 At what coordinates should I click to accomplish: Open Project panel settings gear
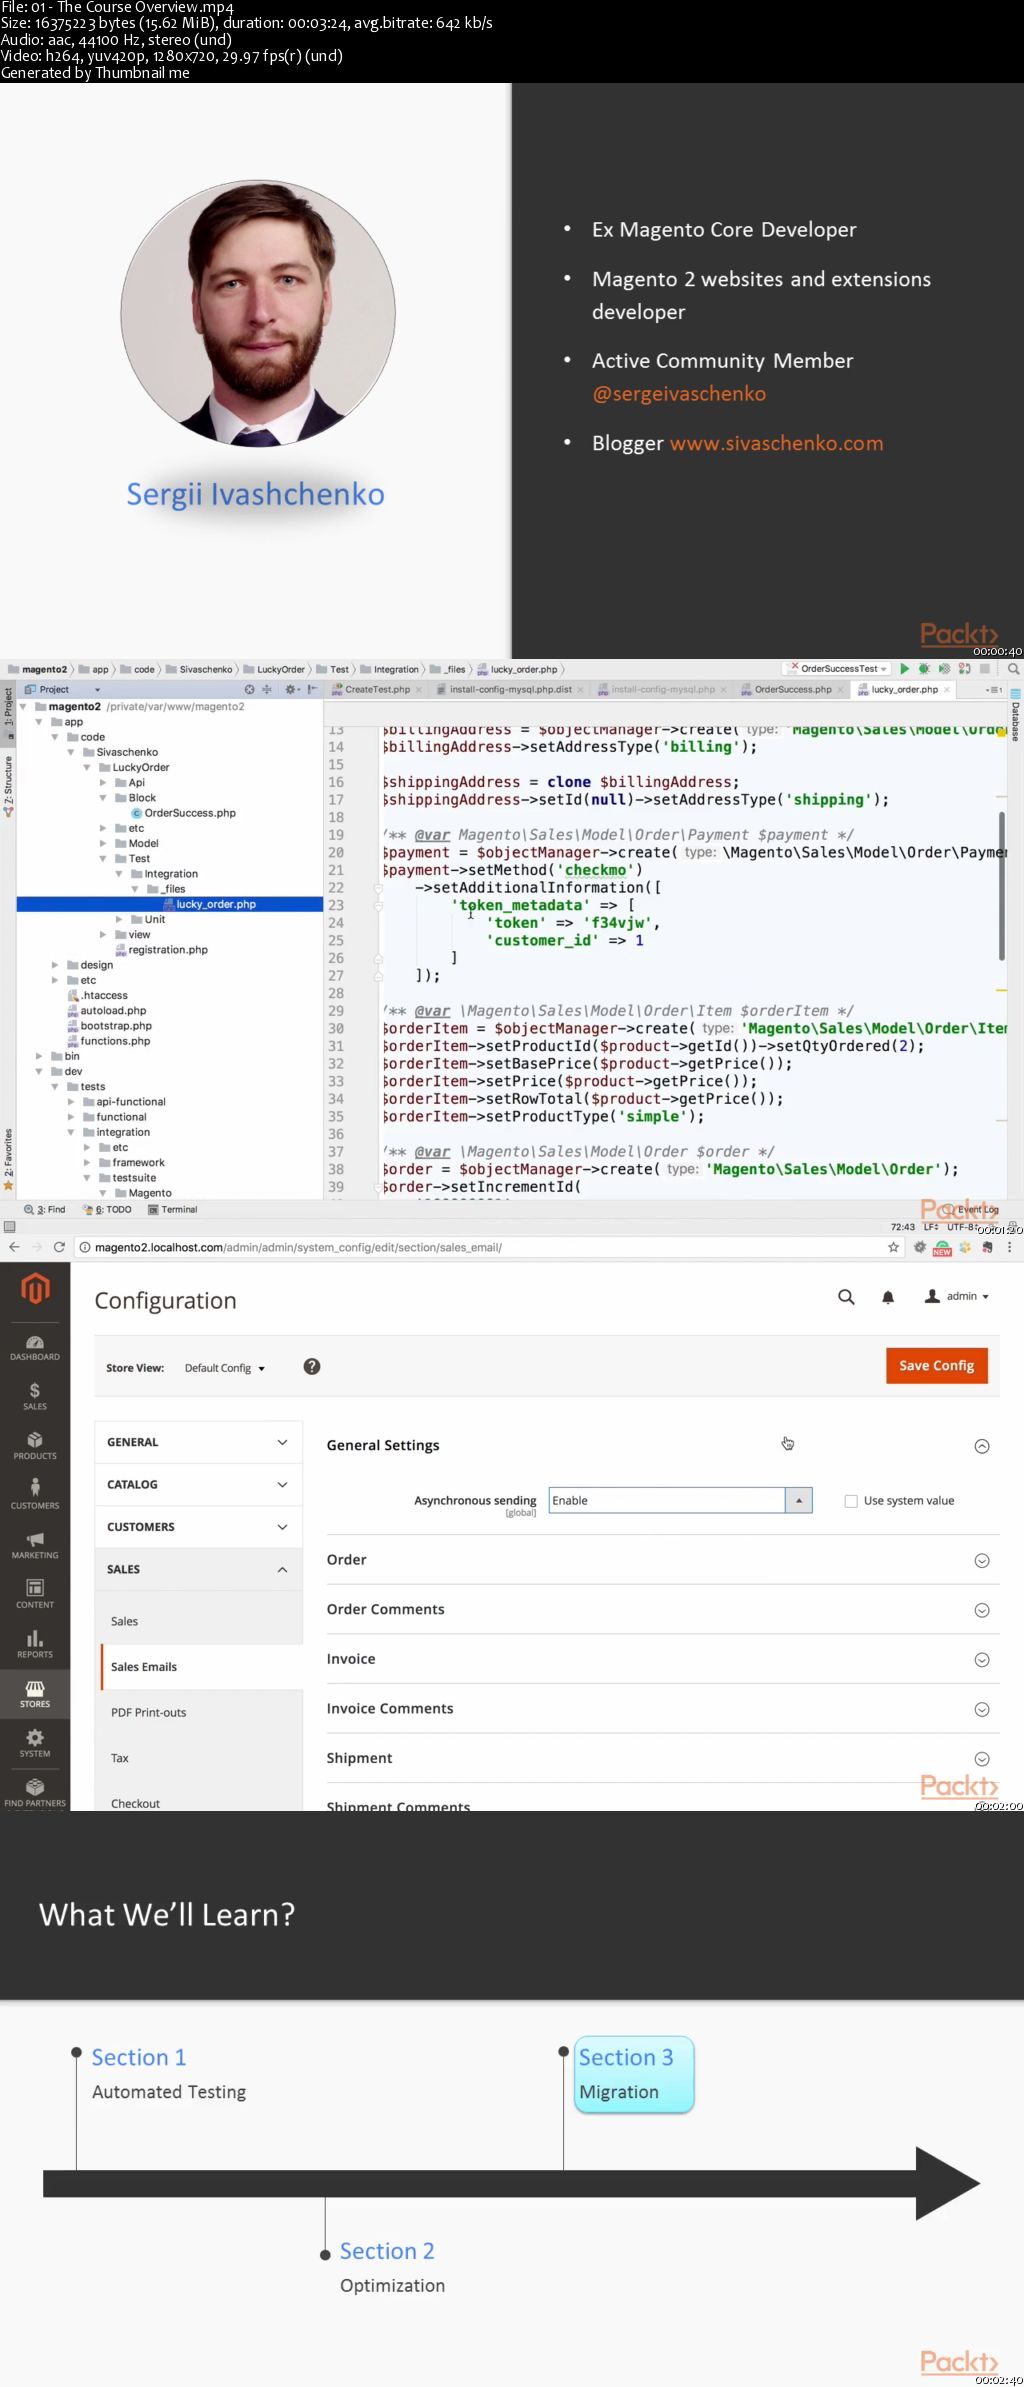tap(291, 689)
